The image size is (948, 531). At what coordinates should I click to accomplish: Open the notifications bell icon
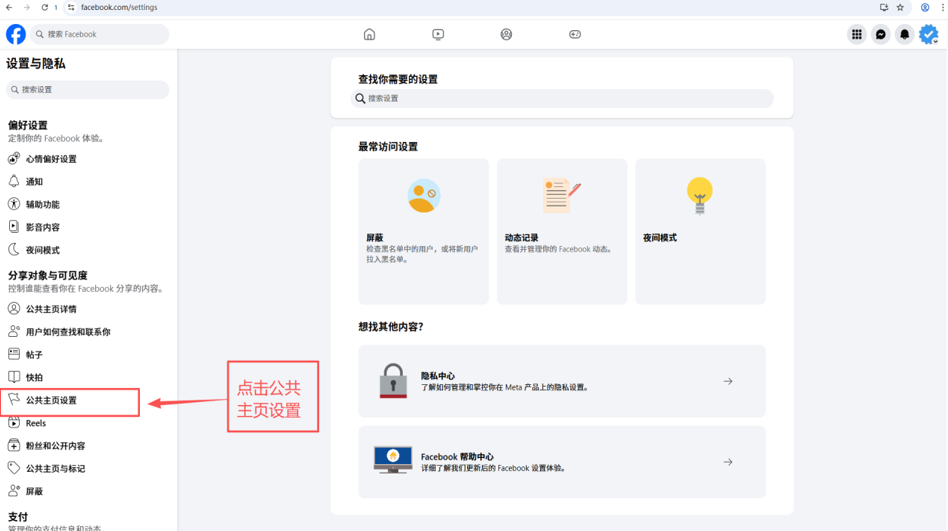[x=905, y=34]
